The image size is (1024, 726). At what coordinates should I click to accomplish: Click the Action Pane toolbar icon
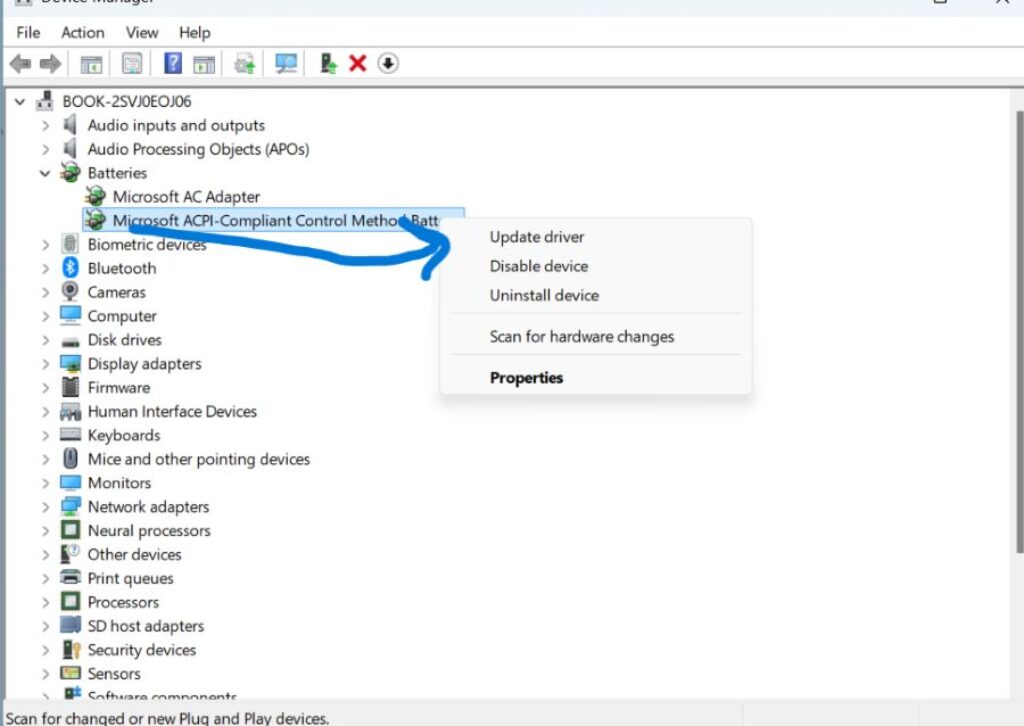204,64
